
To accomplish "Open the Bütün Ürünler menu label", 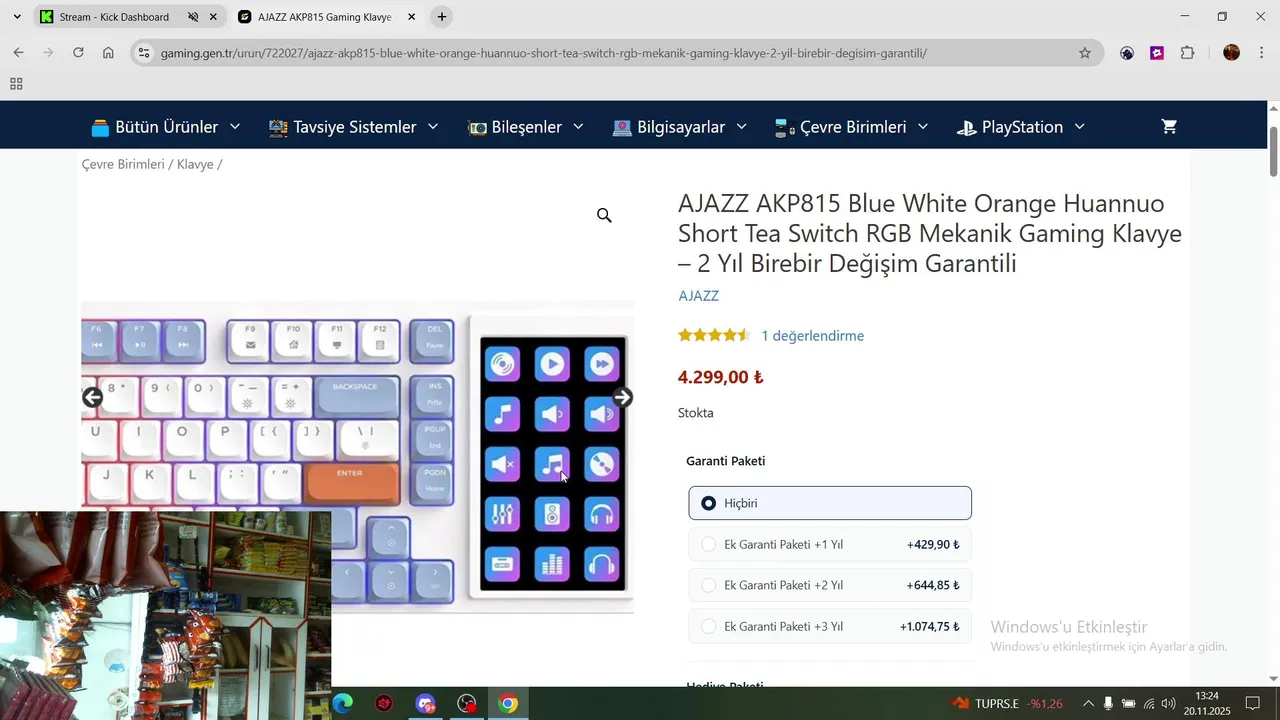I will (166, 127).
